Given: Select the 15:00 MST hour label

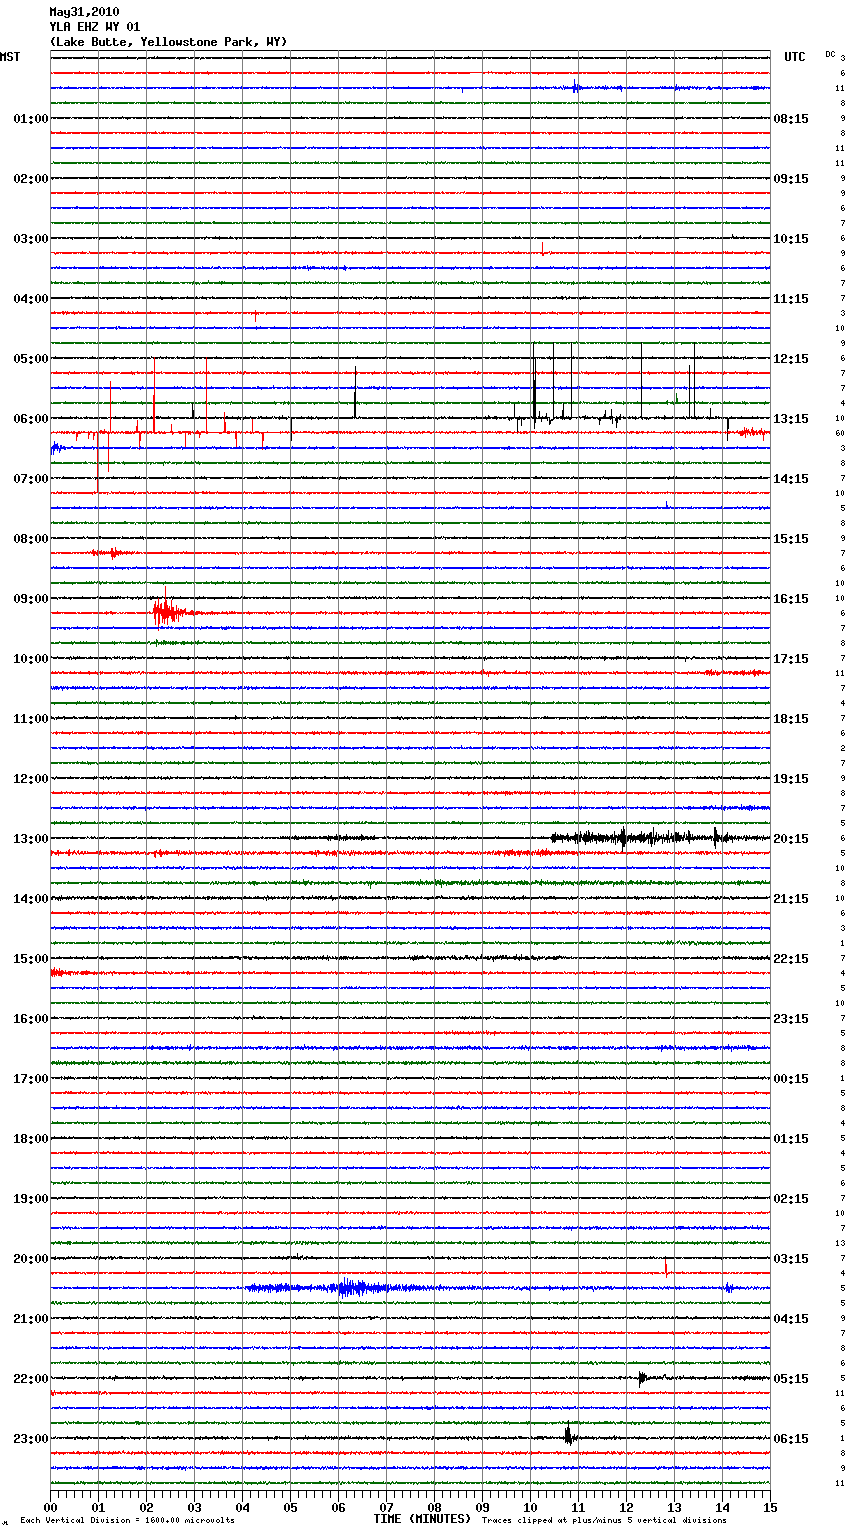Looking at the screenshot, I should [31, 959].
